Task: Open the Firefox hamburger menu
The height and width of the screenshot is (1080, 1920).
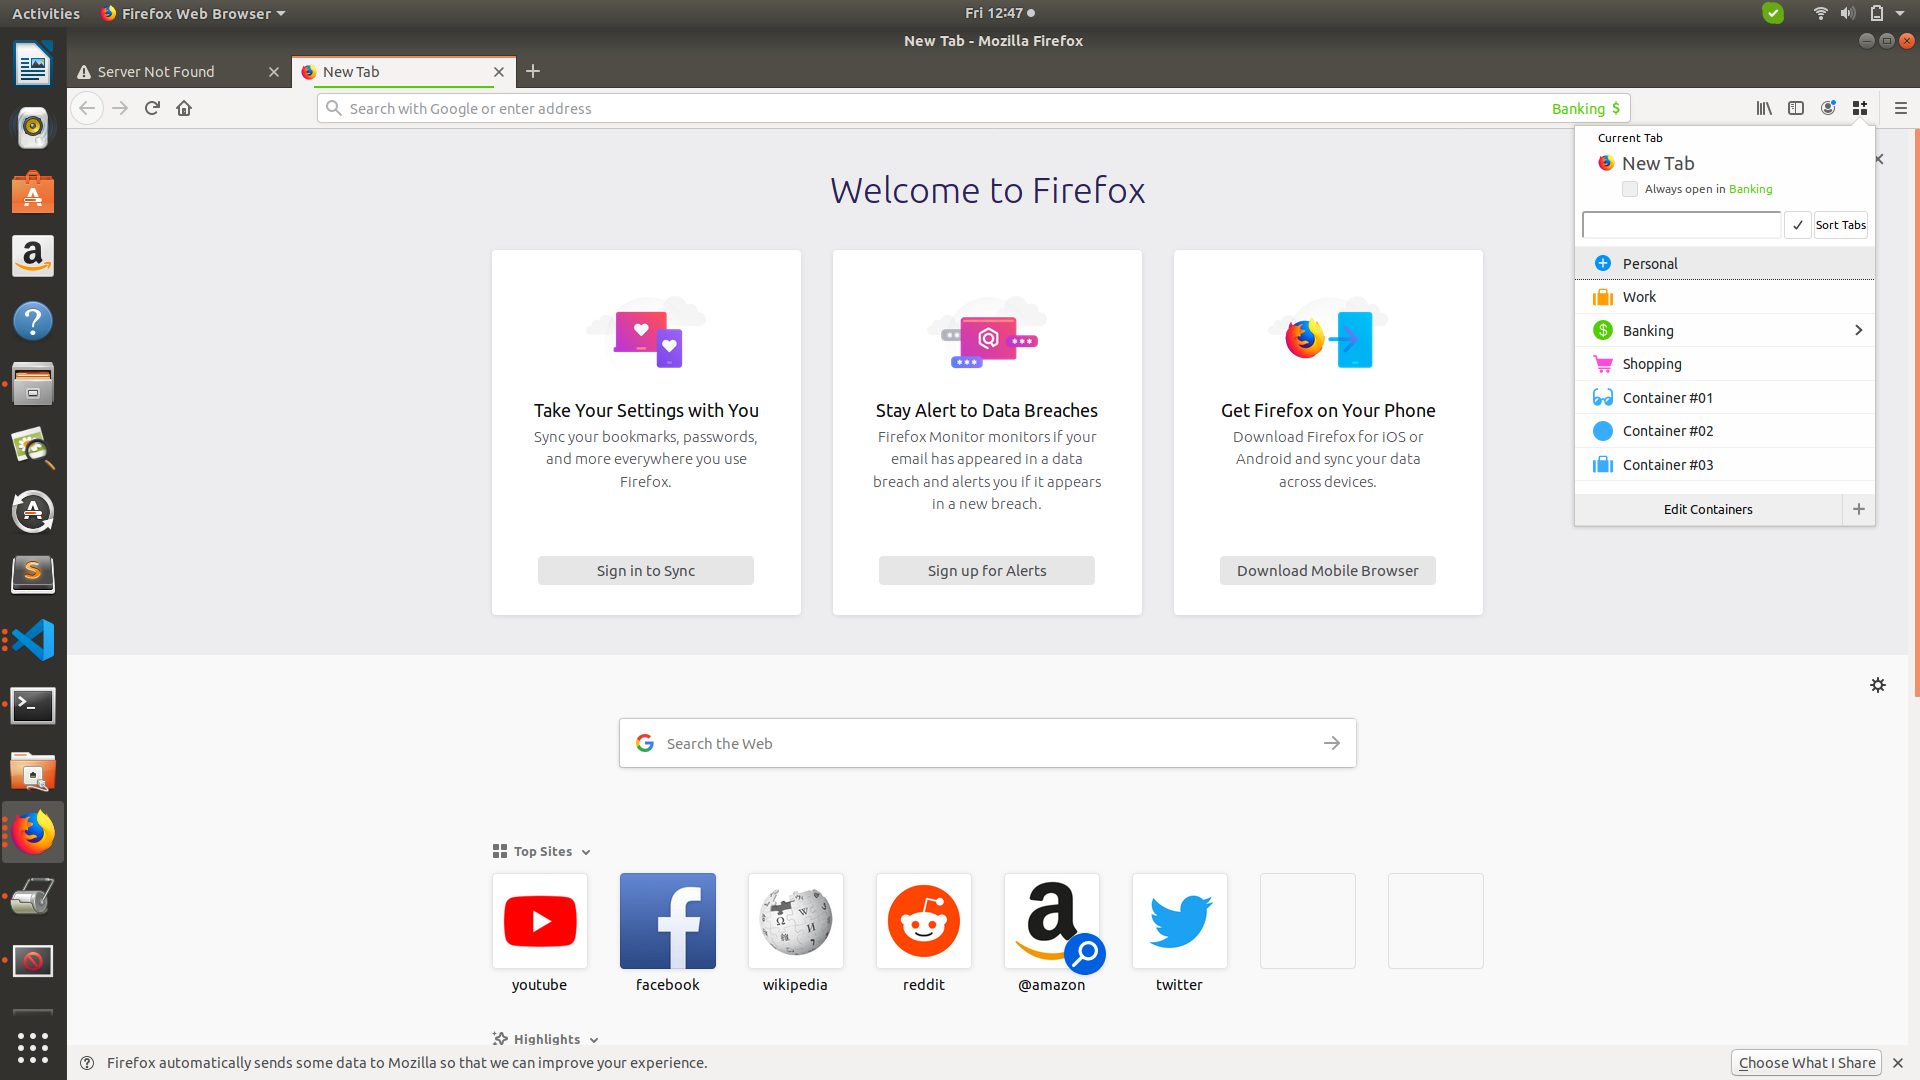Action: click(1901, 108)
